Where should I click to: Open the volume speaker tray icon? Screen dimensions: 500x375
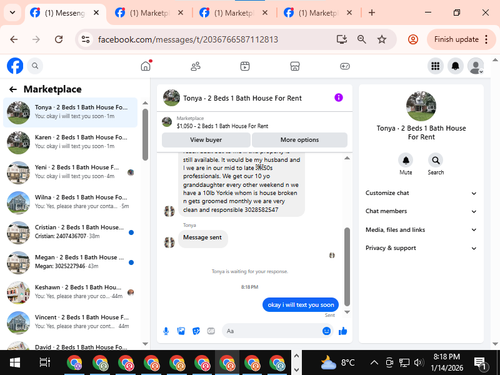click(418, 363)
